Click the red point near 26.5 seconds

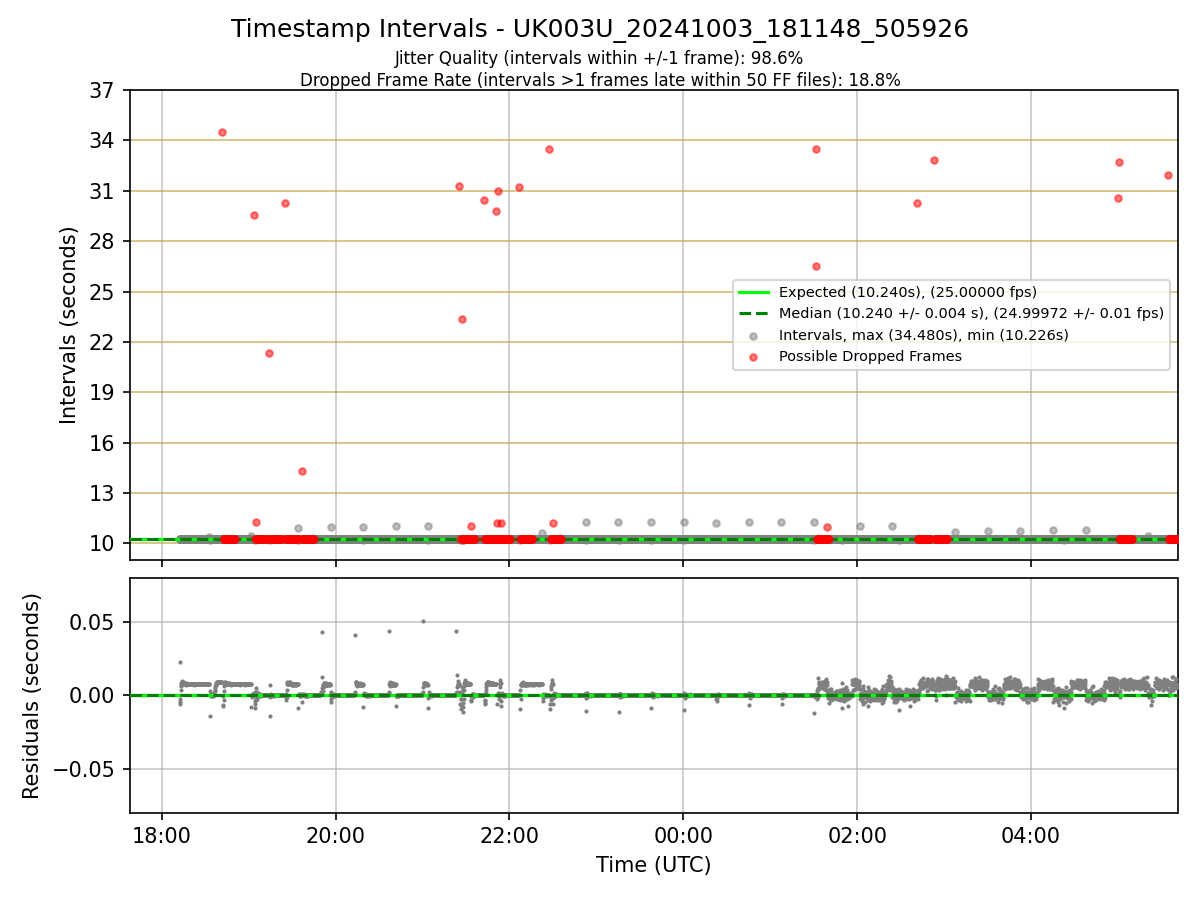click(816, 266)
